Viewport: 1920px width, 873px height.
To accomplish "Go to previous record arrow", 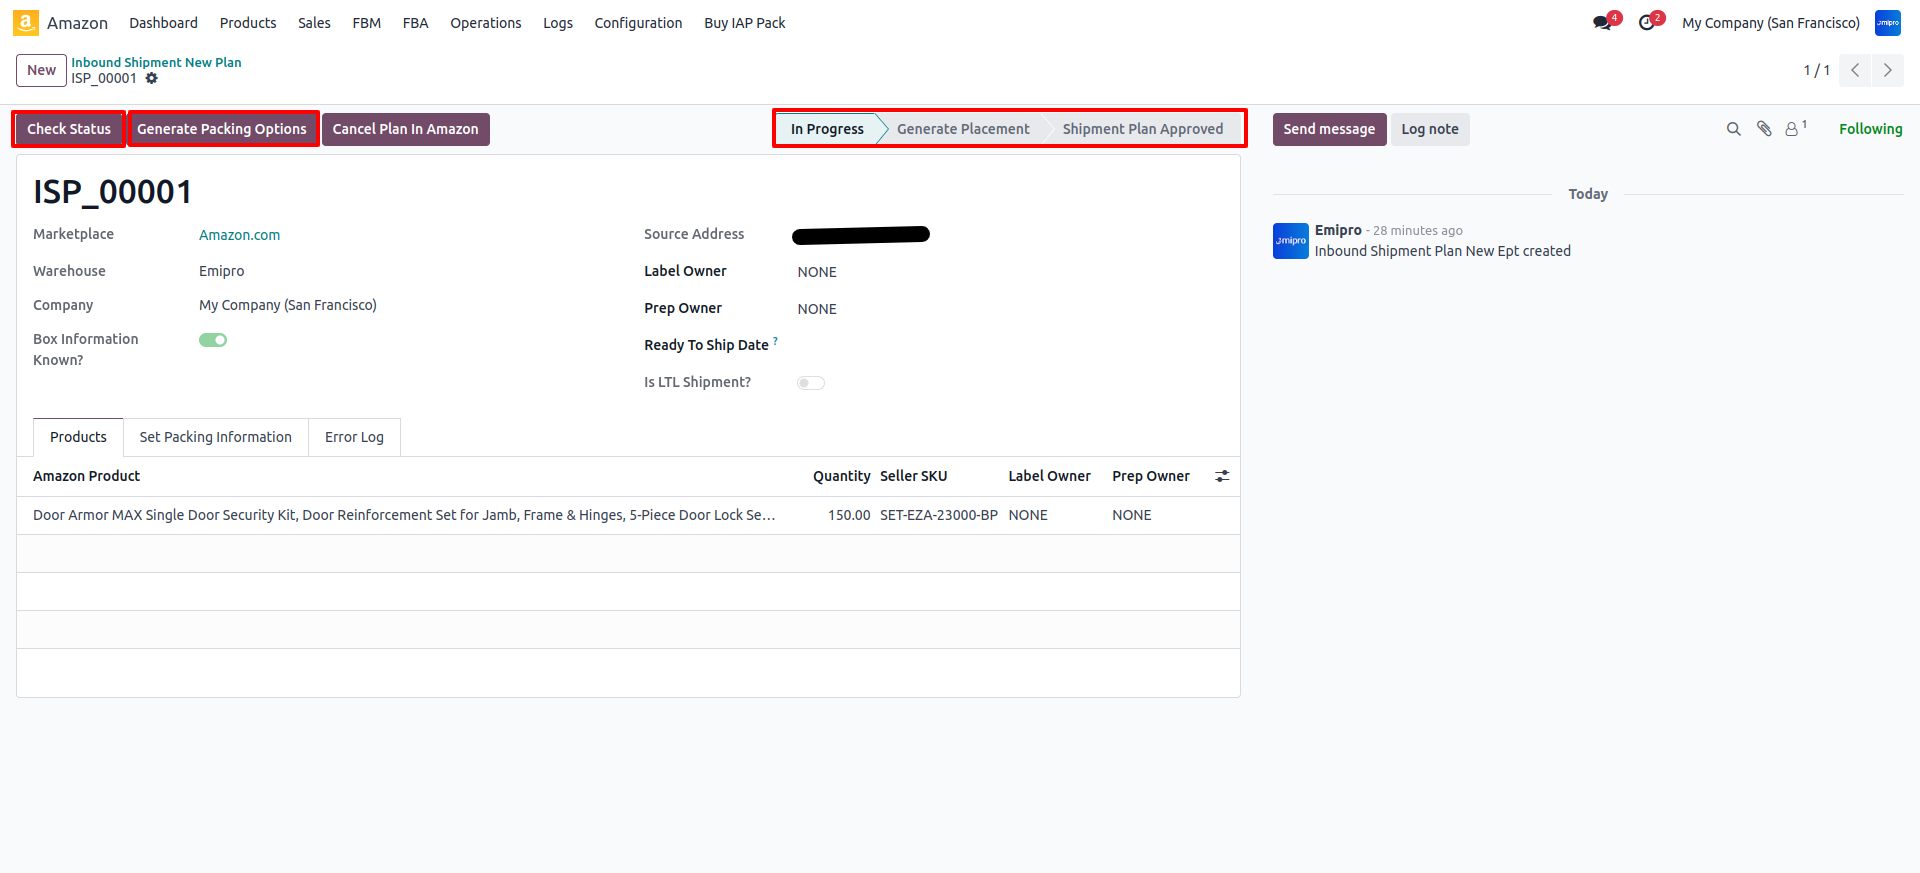I will (1855, 70).
